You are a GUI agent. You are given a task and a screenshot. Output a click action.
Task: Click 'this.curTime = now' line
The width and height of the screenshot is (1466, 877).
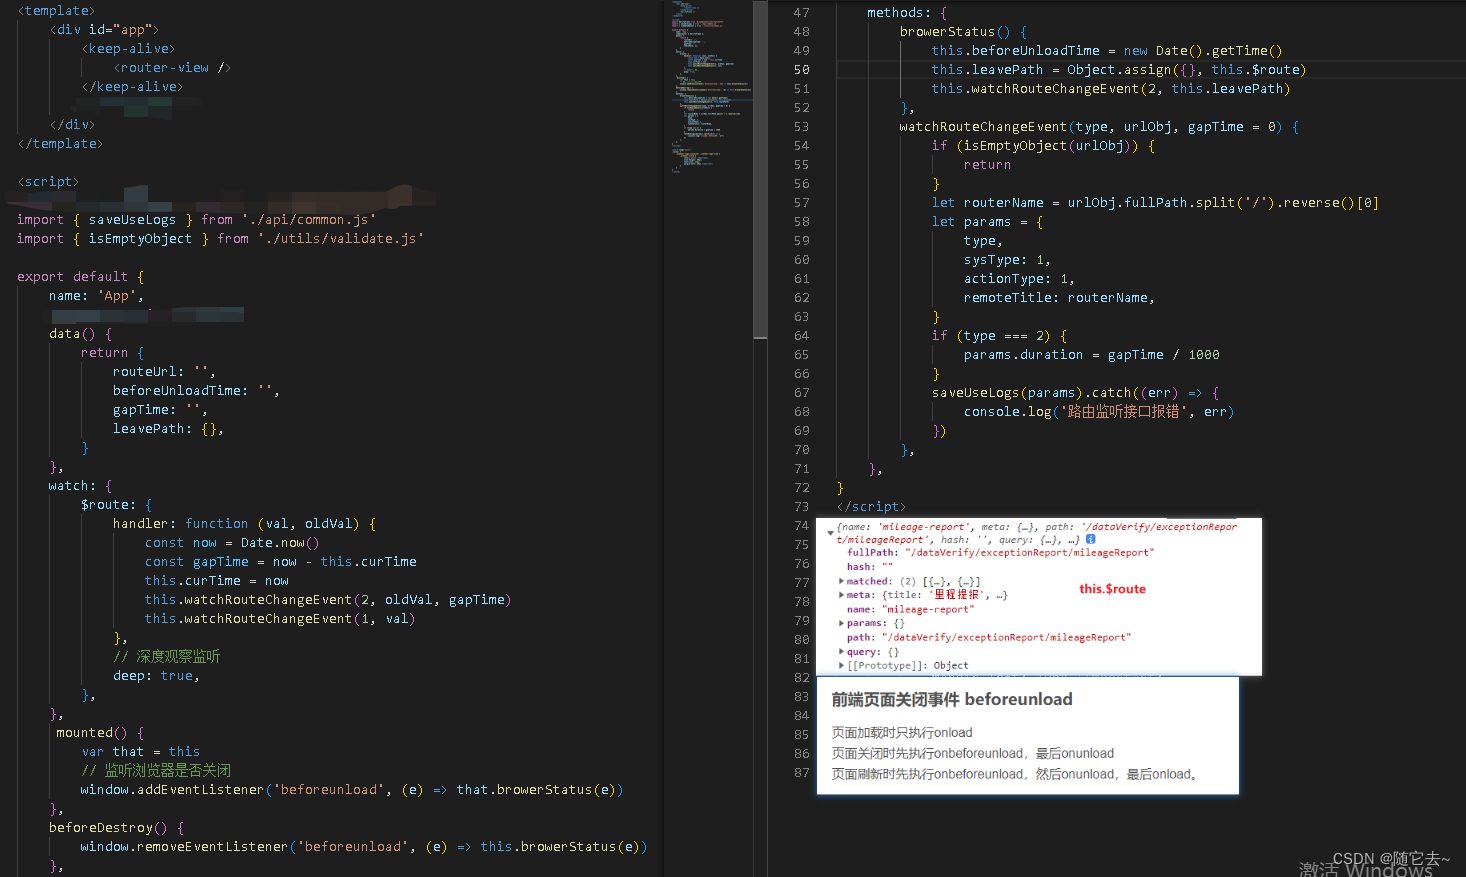pos(217,581)
